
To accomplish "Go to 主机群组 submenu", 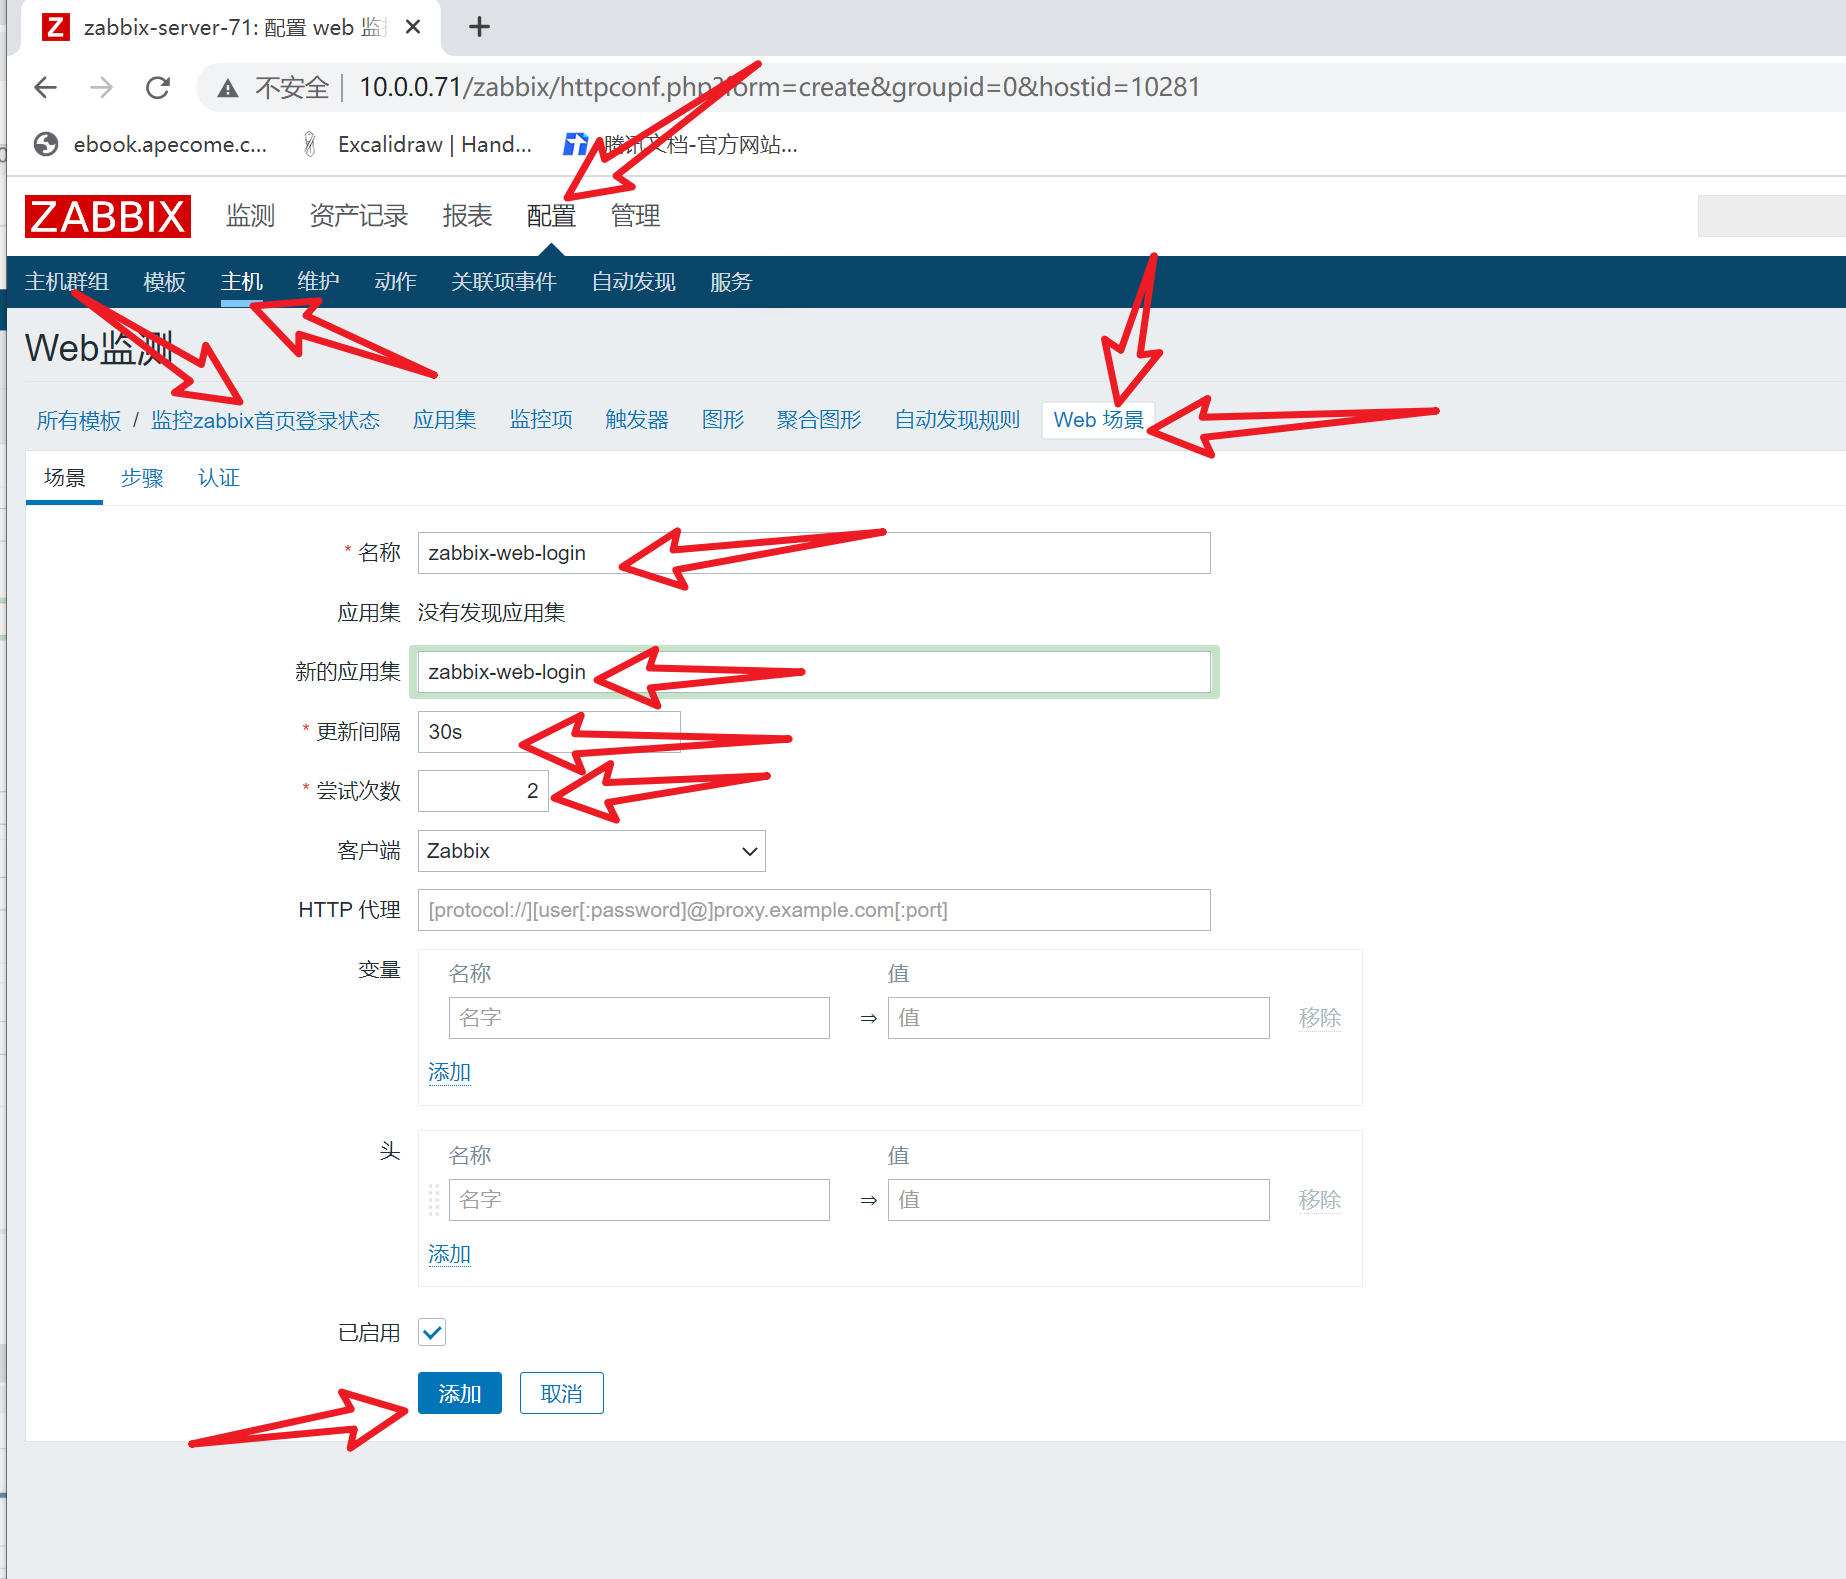I will [67, 282].
